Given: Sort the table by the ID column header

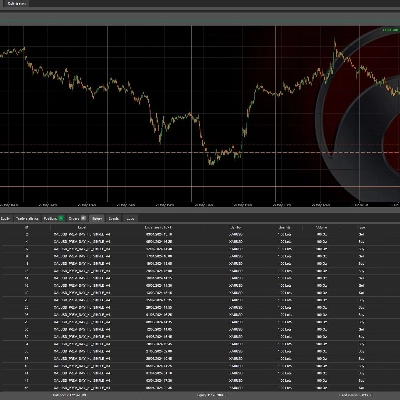Looking at the screenshot, I should coord(27,227).
